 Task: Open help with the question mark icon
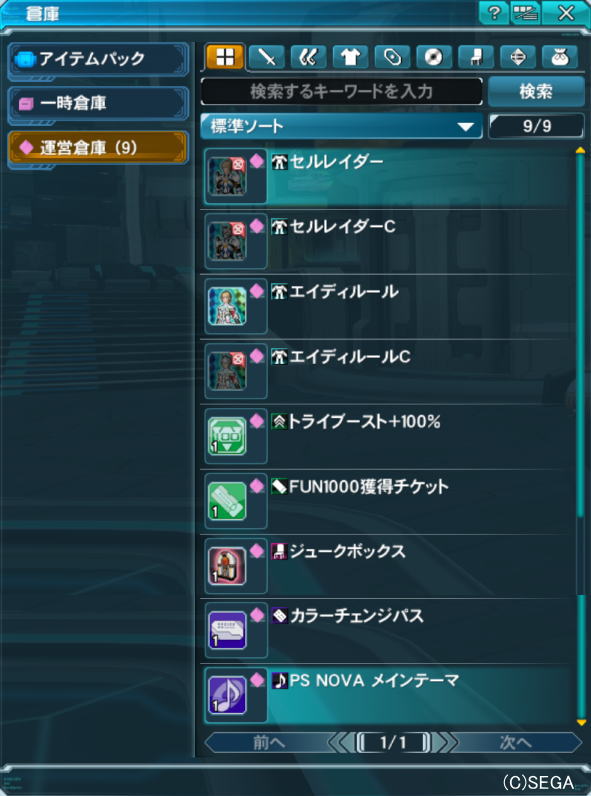494,13
